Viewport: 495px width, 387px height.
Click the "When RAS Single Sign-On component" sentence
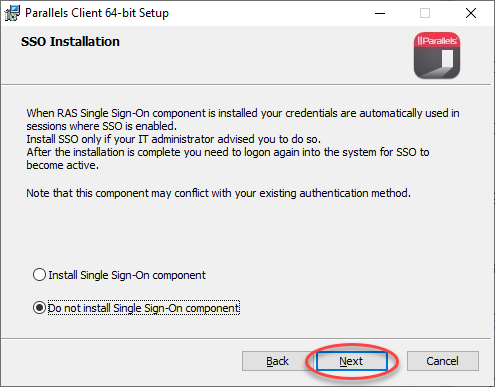click(243, 113)
